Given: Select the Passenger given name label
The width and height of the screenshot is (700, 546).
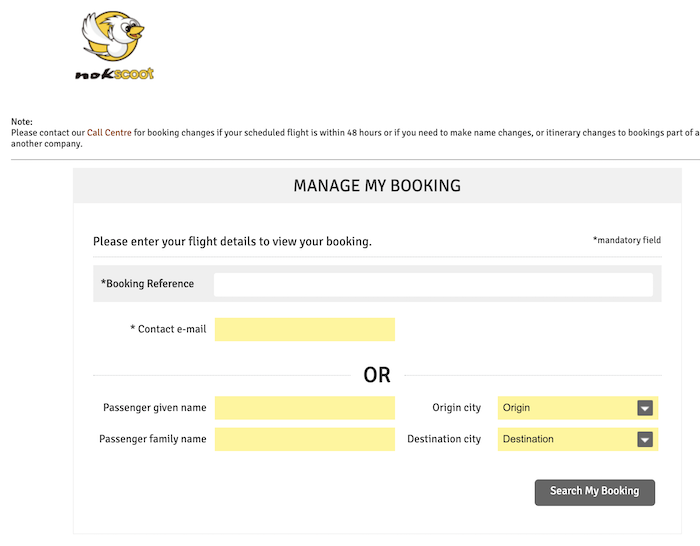Looking at the screenshot, I should [x=155, y=408].
